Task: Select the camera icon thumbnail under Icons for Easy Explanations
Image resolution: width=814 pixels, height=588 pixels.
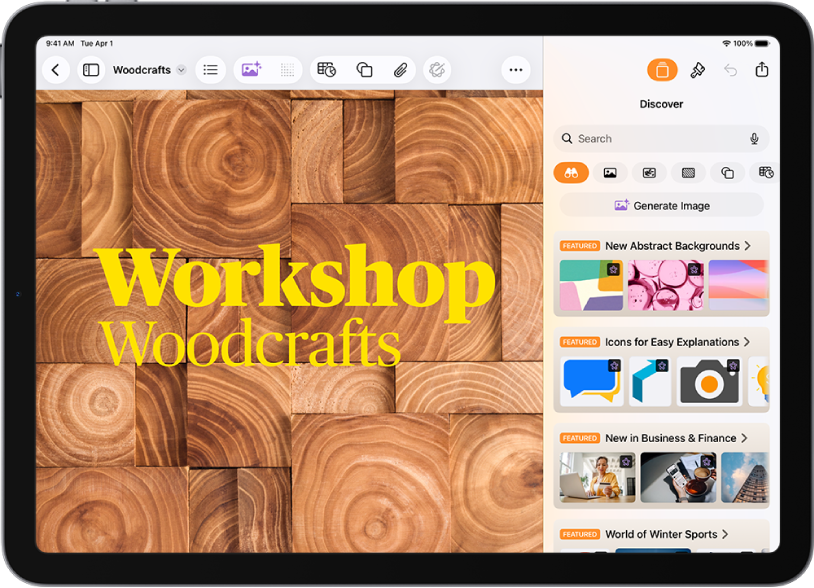Action: point(709,381)
